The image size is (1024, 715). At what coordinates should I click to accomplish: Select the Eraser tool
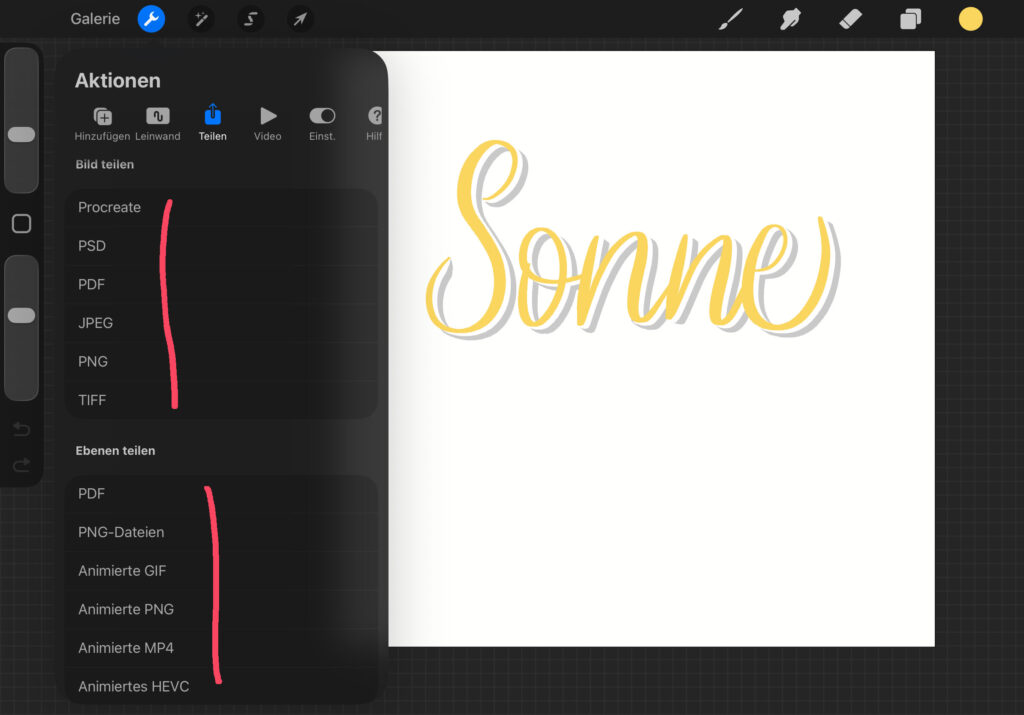tap(850, 19)
